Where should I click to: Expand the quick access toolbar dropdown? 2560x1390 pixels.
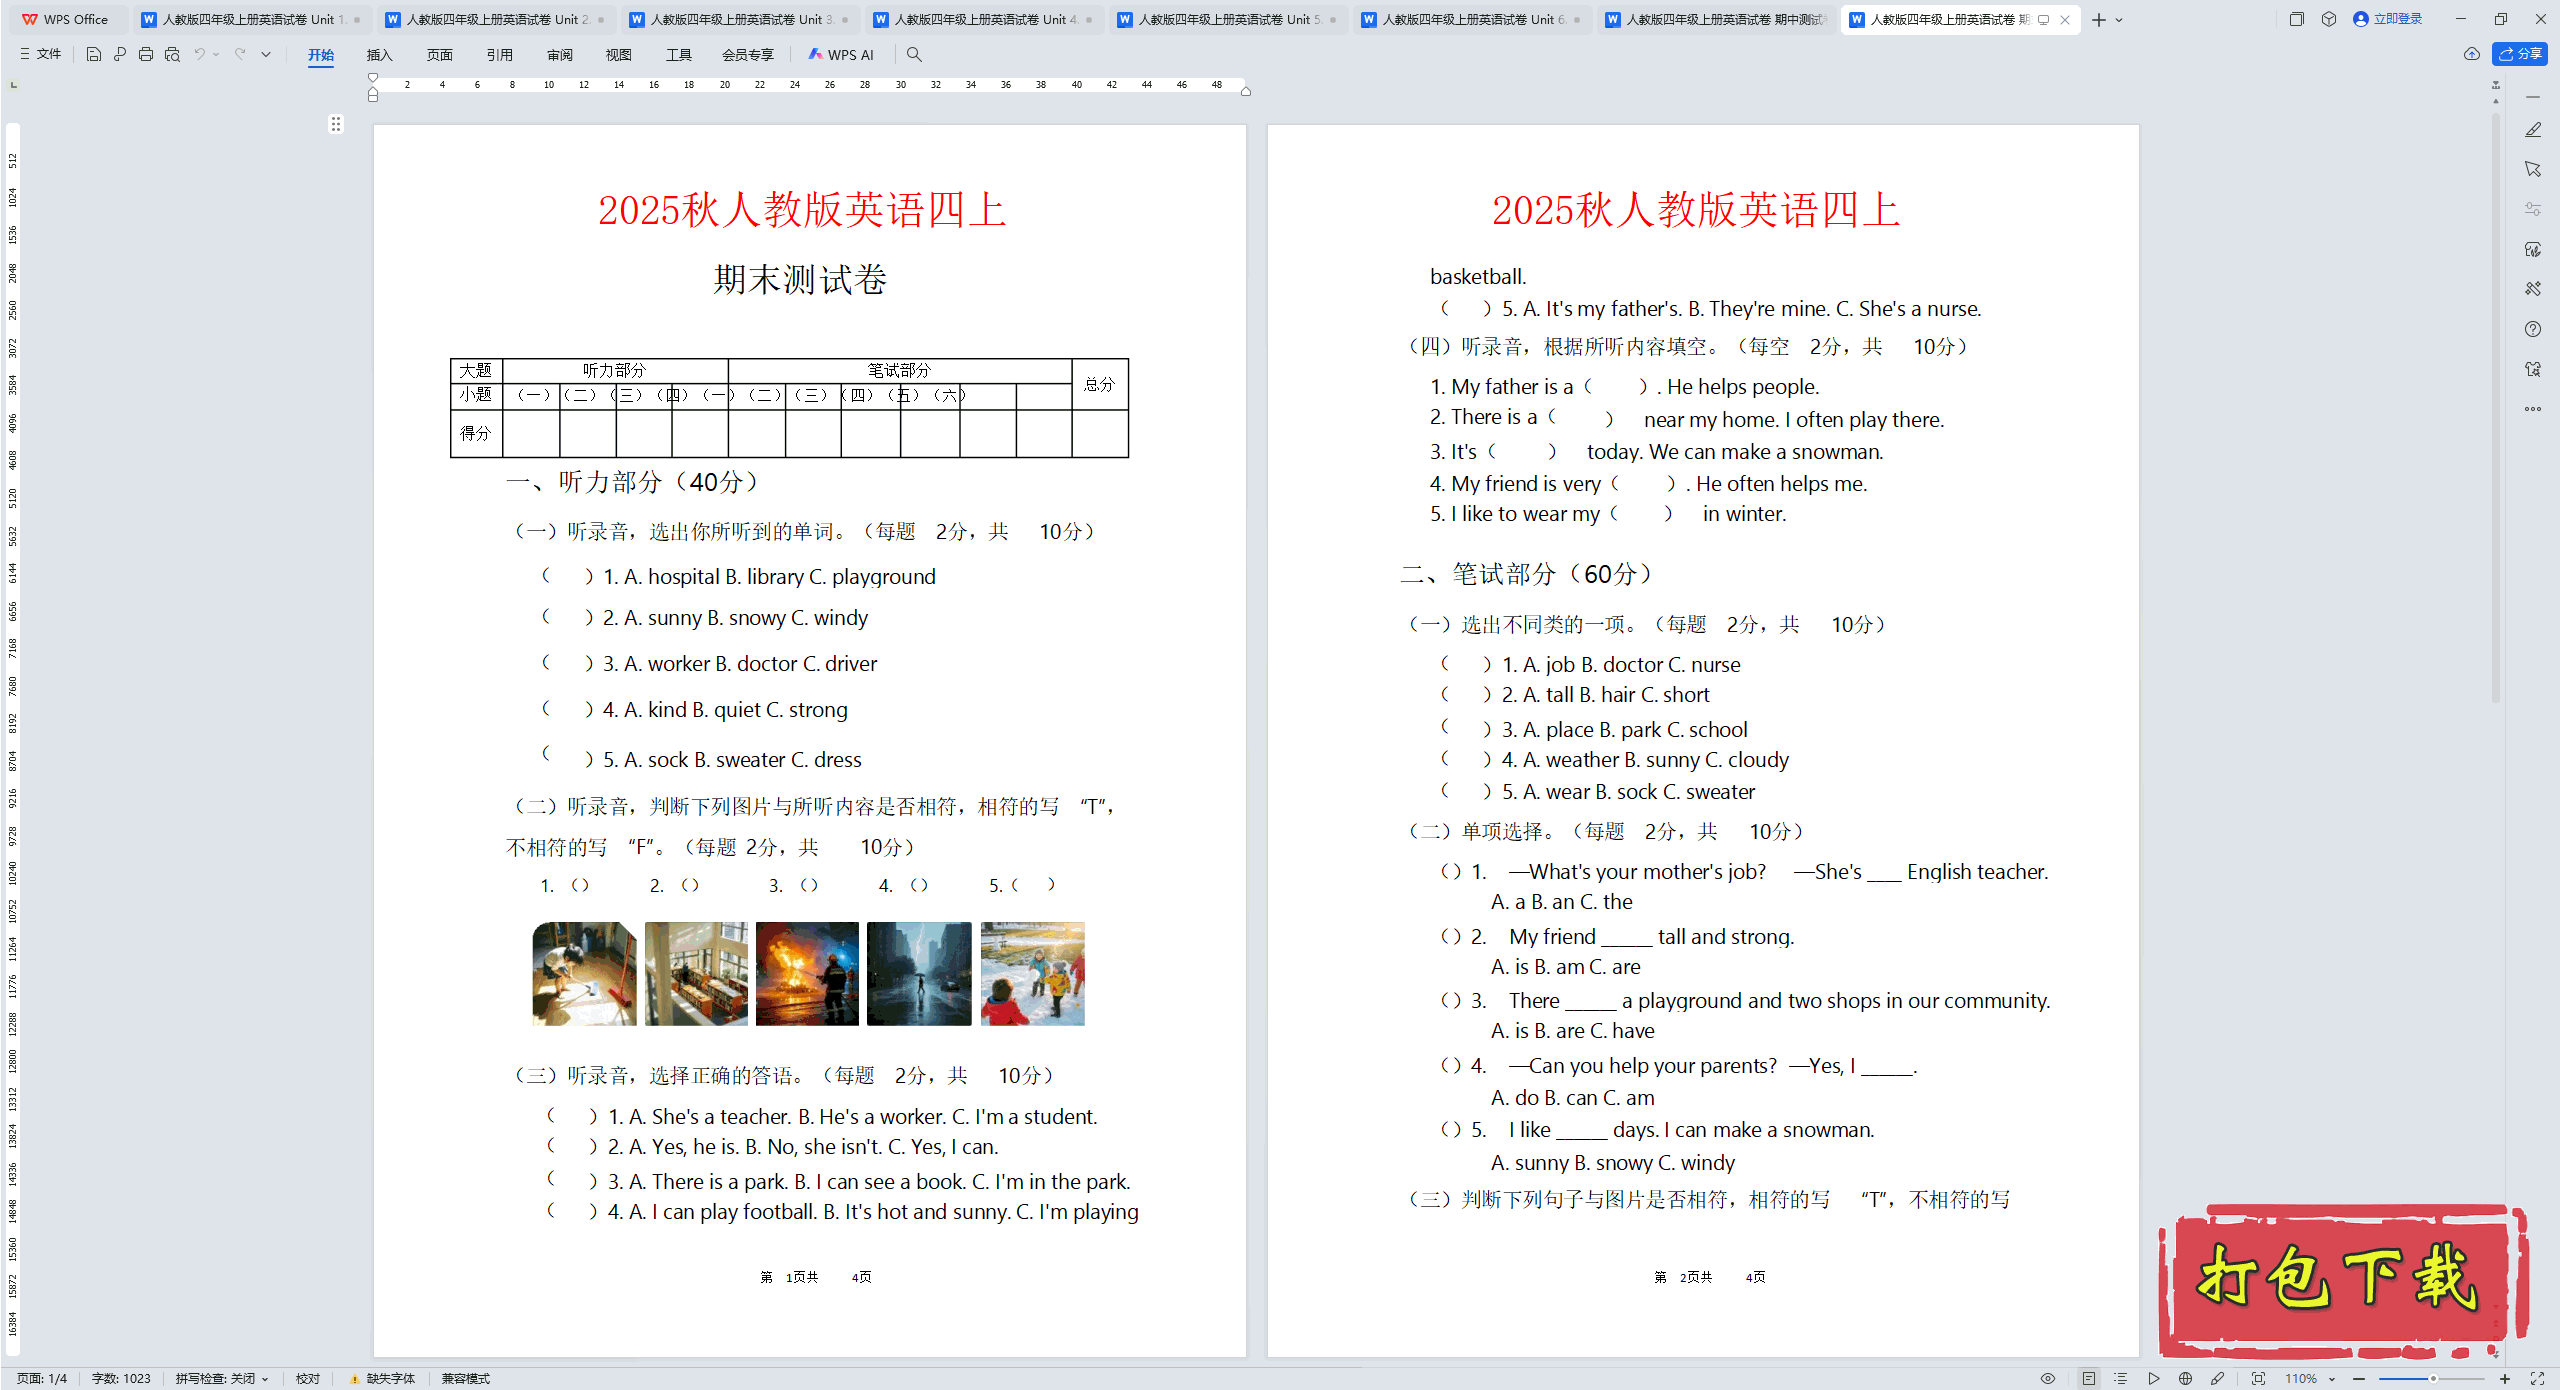pyautogui.click(x=266, y=54)
